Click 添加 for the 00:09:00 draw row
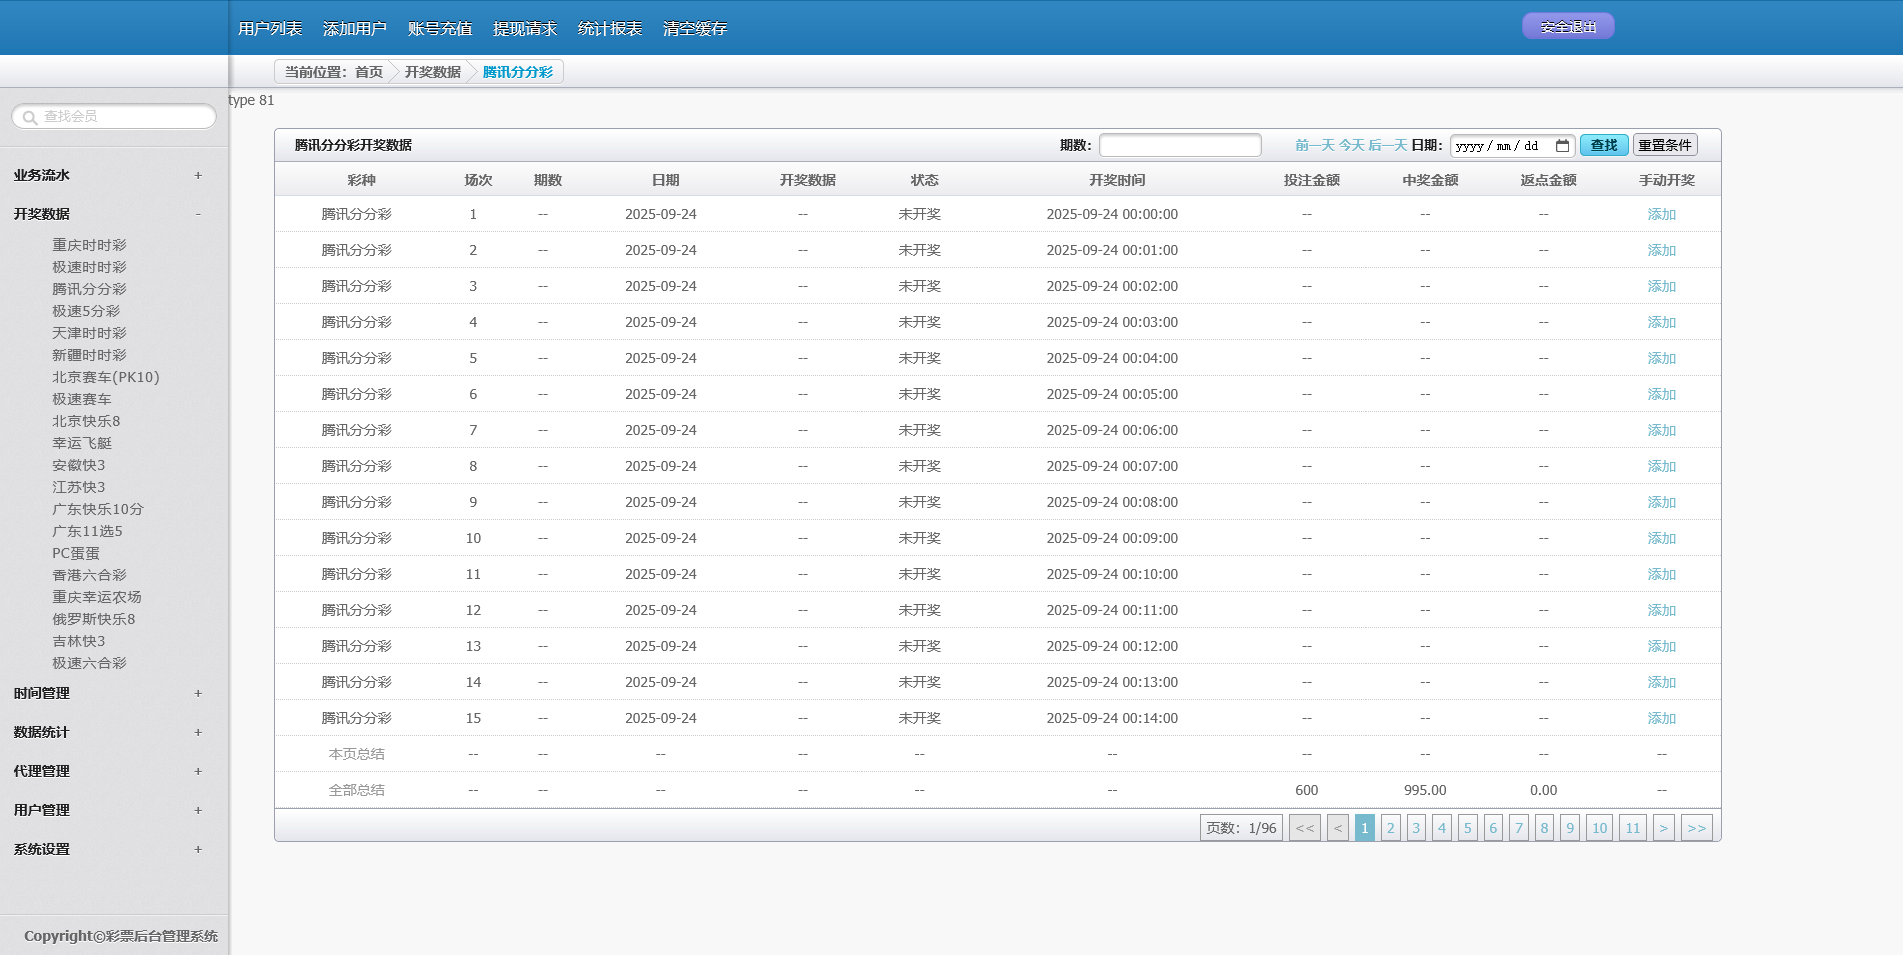The width and height of the screenshot is (1903, 955). 1661,538
